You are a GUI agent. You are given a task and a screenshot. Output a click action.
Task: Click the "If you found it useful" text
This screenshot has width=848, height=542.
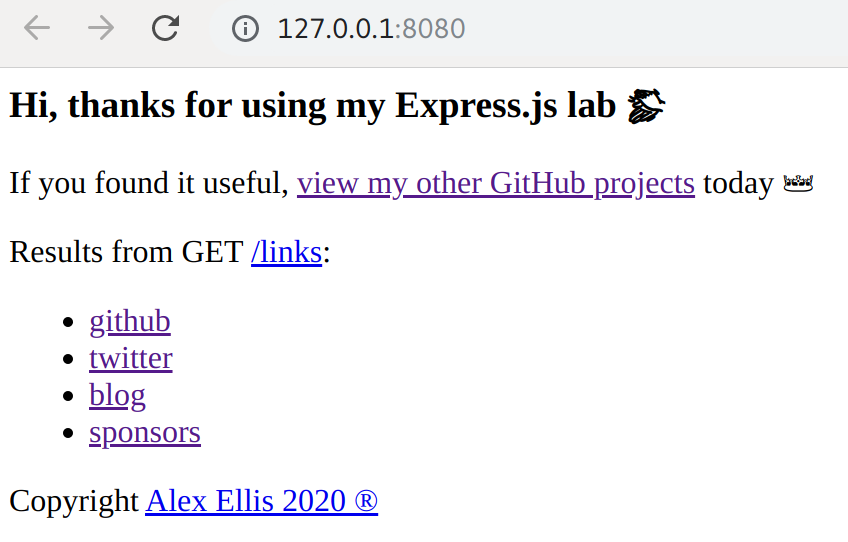[149, 183]
